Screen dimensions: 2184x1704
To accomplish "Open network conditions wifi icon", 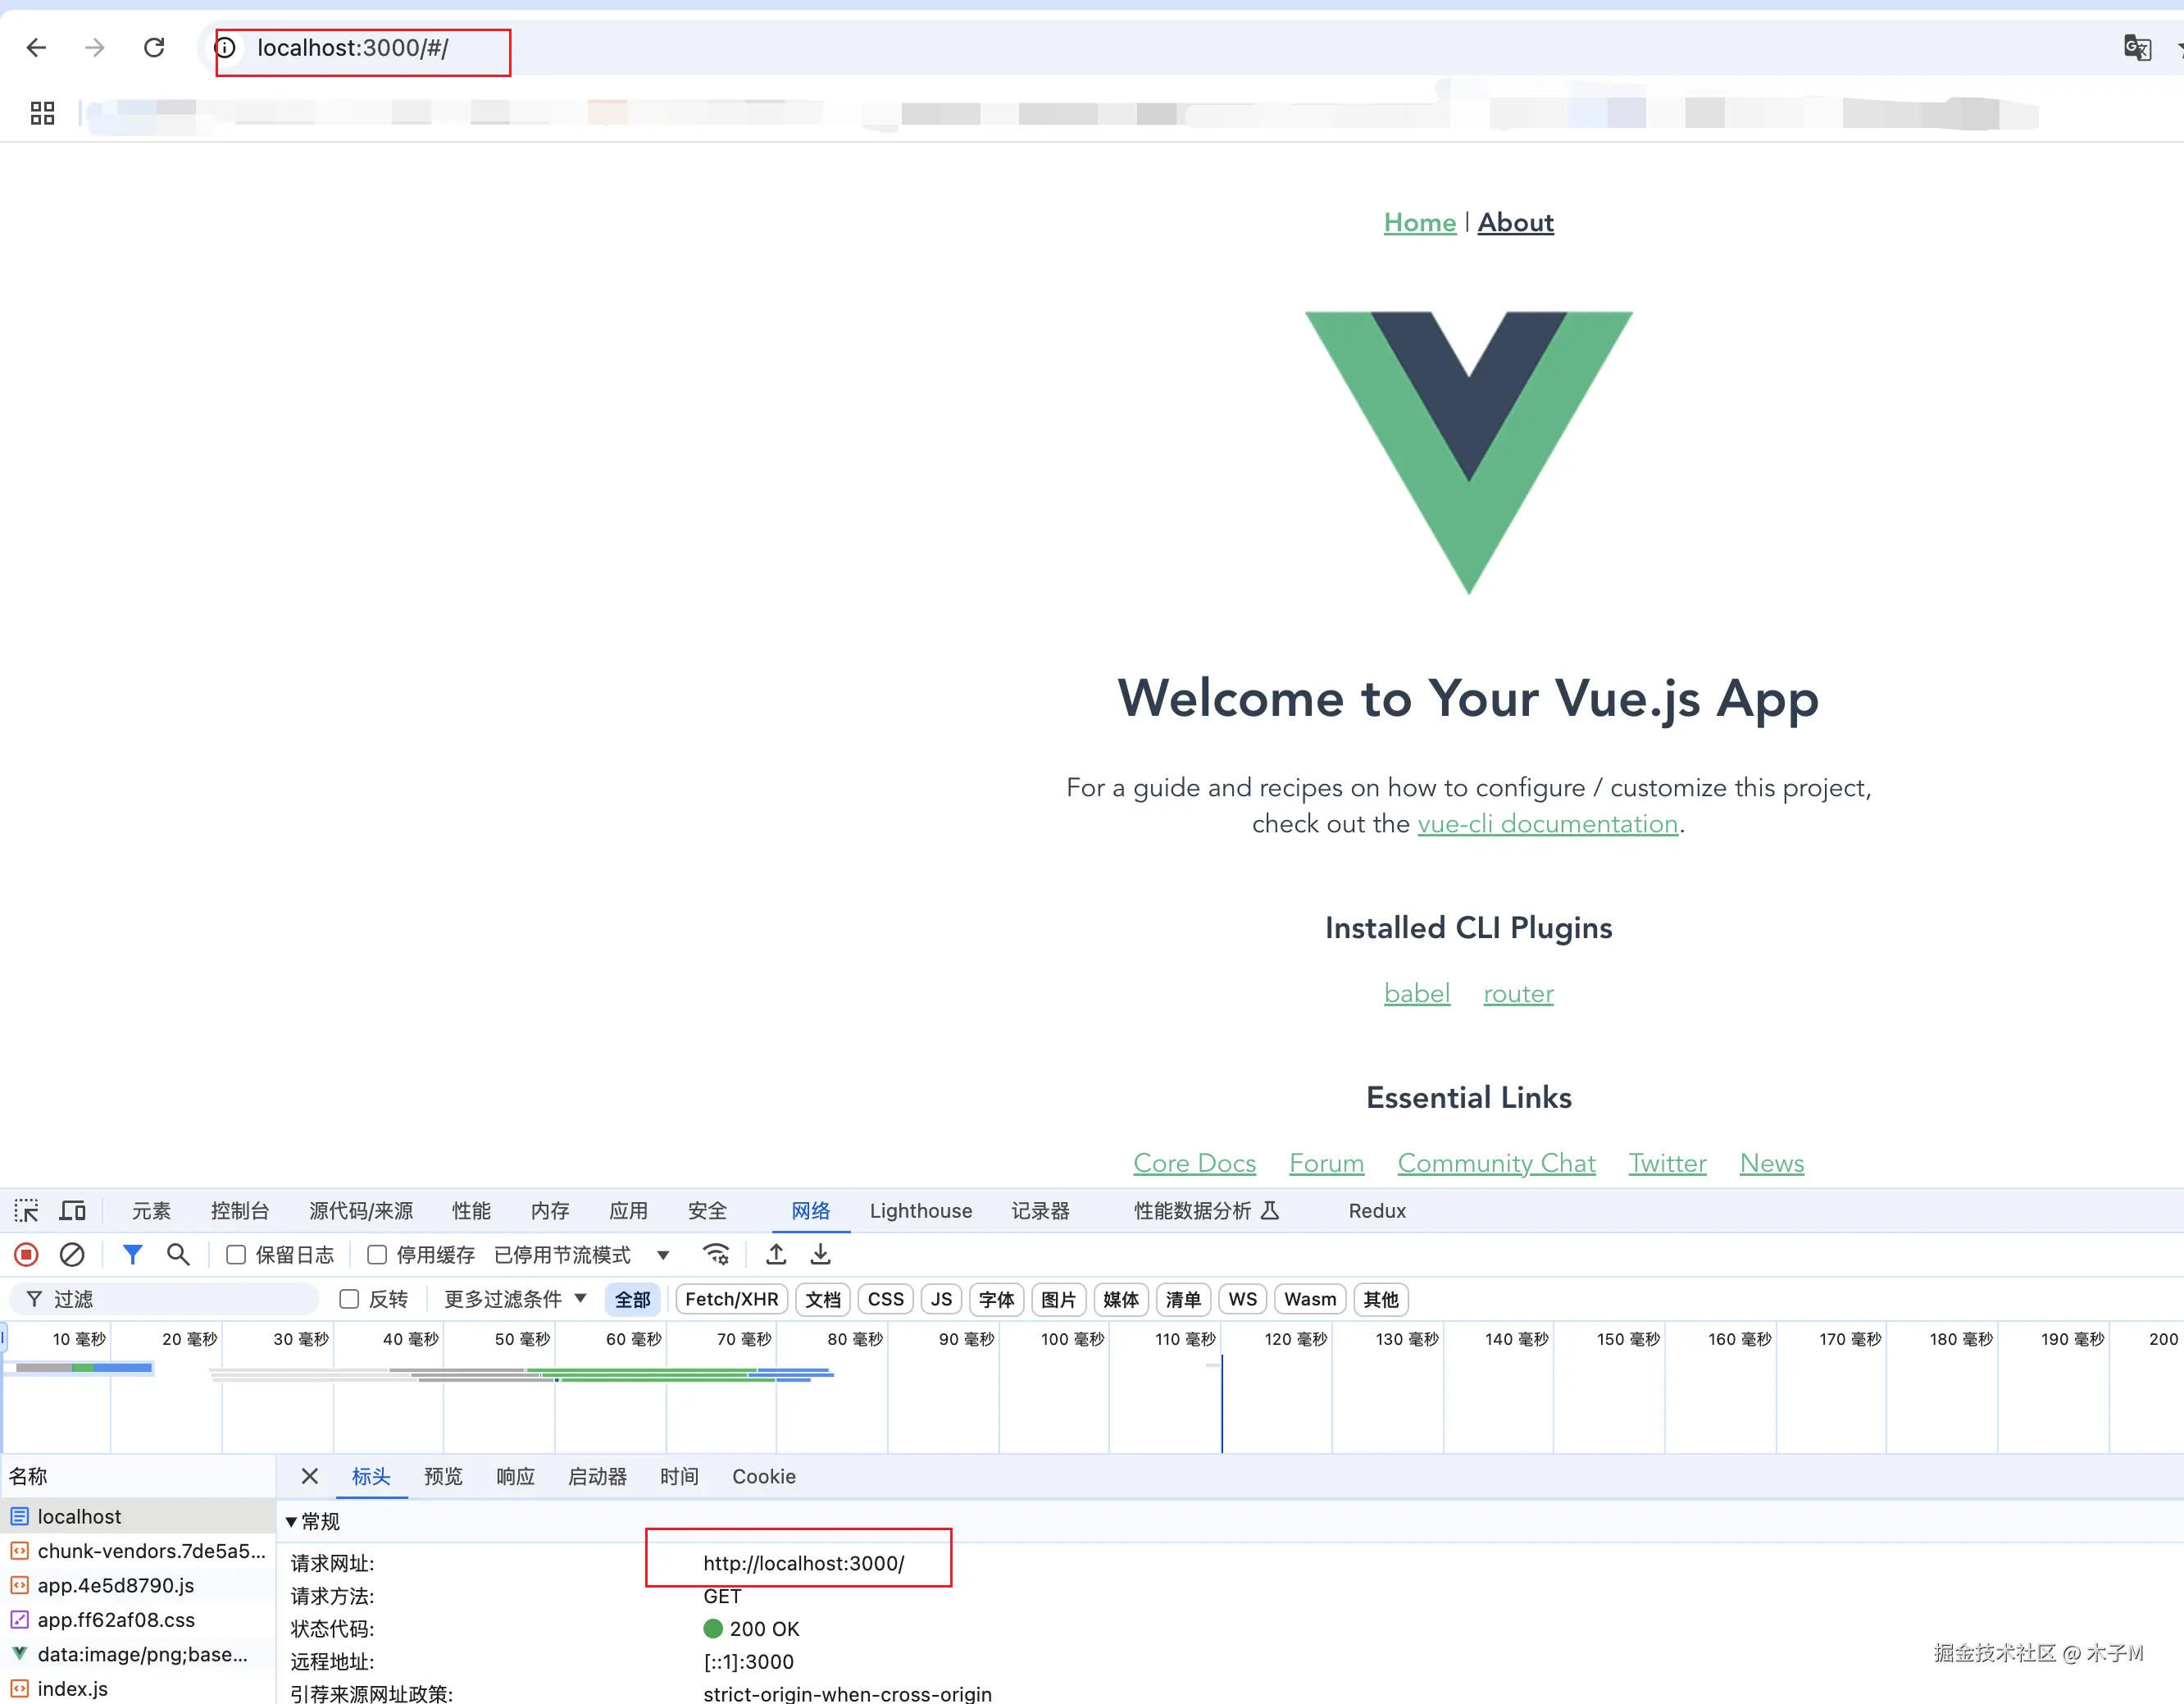I will [716, 1254].
